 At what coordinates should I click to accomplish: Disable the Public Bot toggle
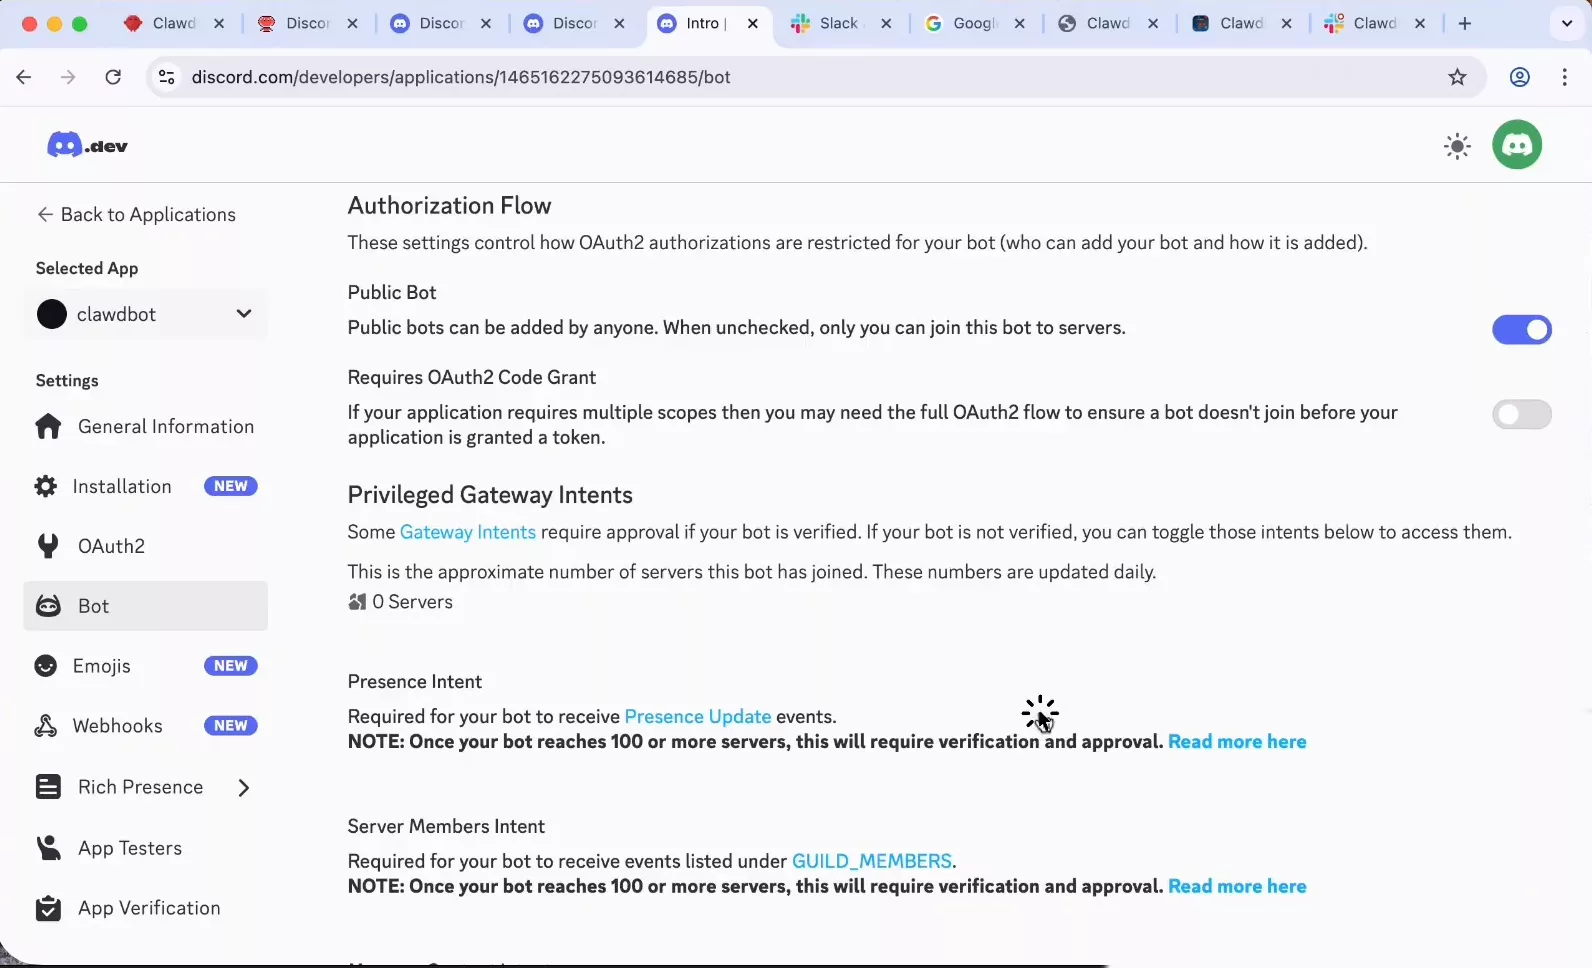coord(1521,330)
